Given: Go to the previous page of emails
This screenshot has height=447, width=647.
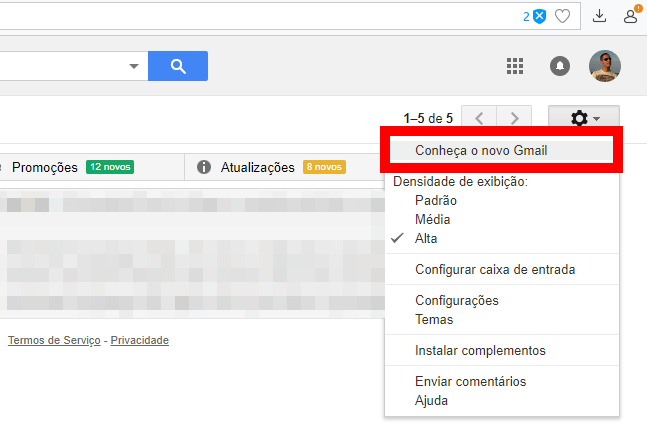Looking at the screenshot, I should 479,119.
